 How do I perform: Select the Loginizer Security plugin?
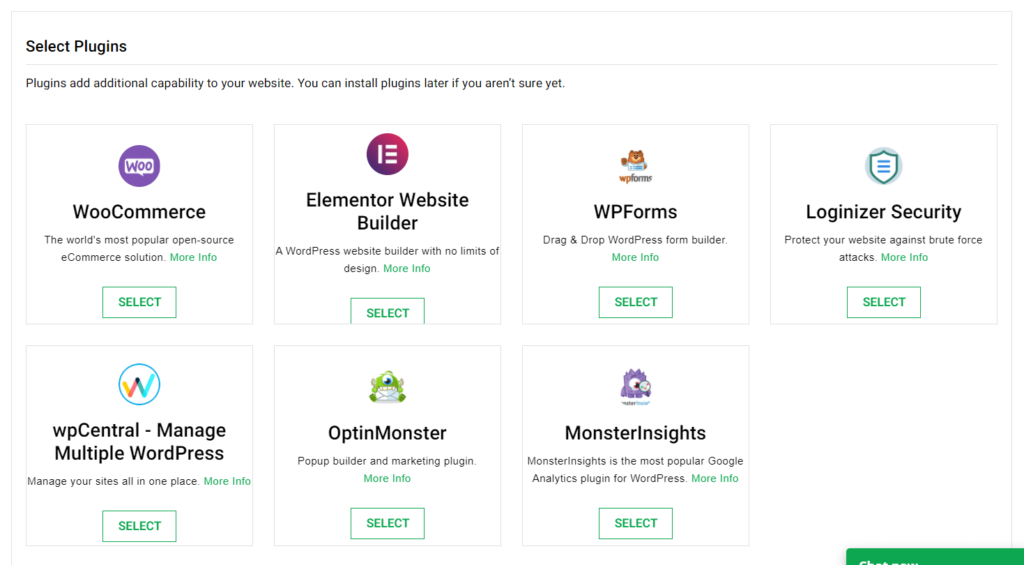pyautogui.click(x=884, y=302)
